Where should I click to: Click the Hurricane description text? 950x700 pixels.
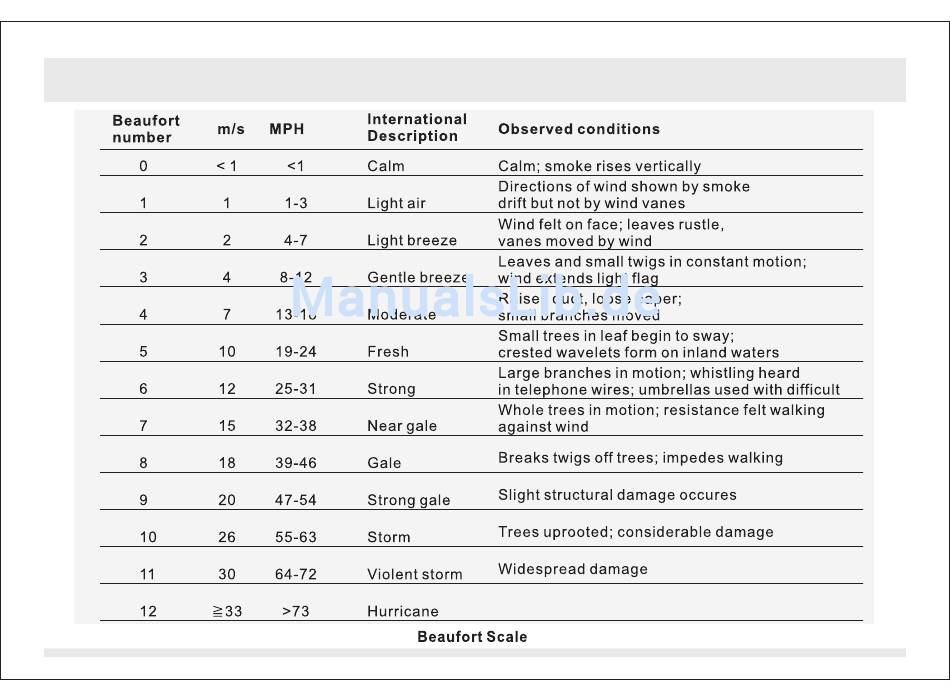tap(403, 611)
